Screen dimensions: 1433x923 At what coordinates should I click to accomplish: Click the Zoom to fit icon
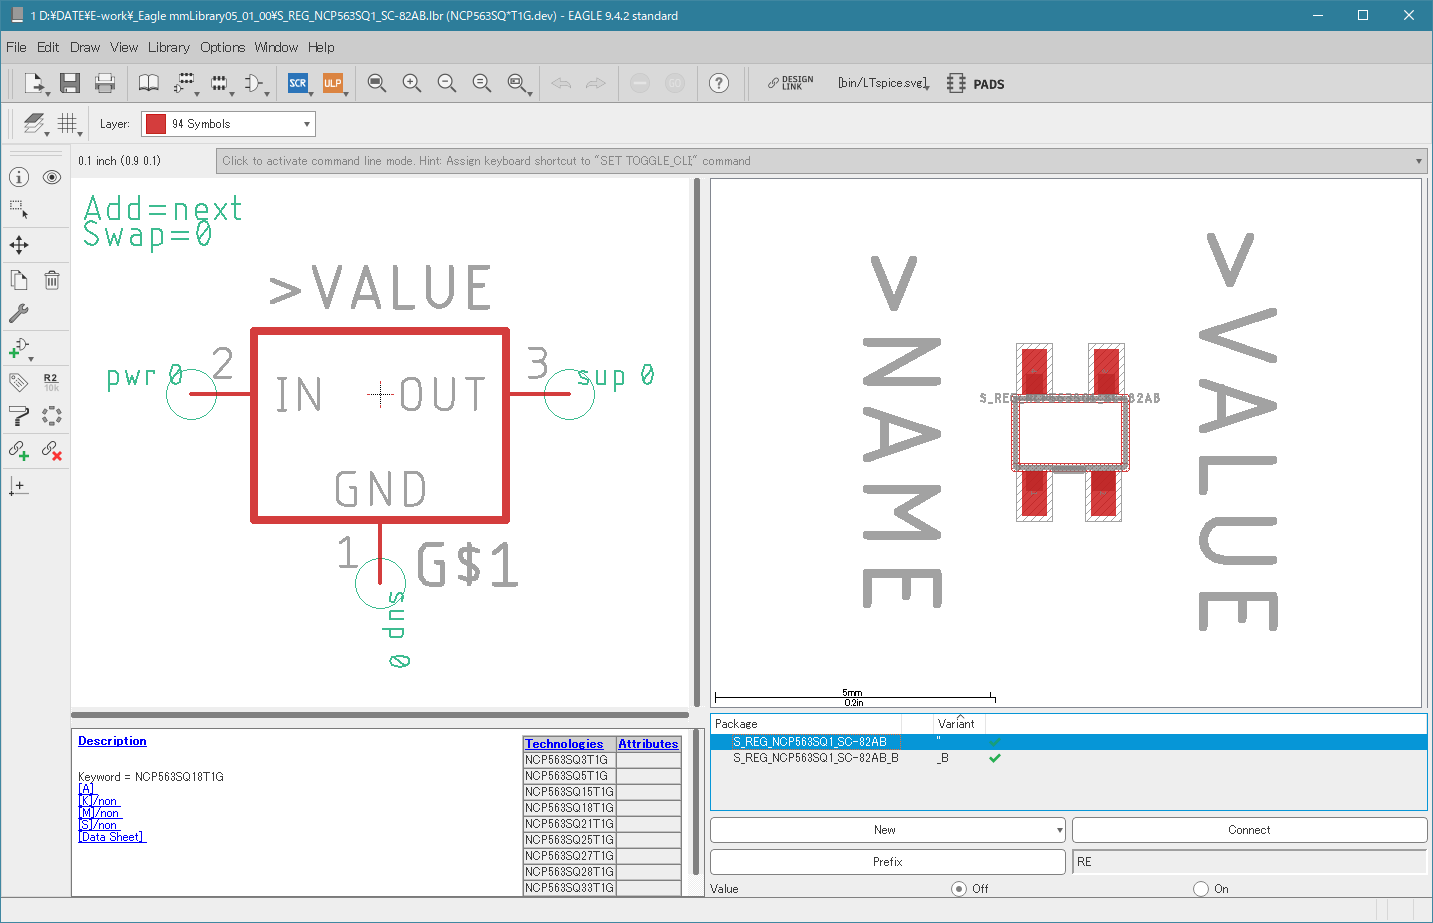377,83
